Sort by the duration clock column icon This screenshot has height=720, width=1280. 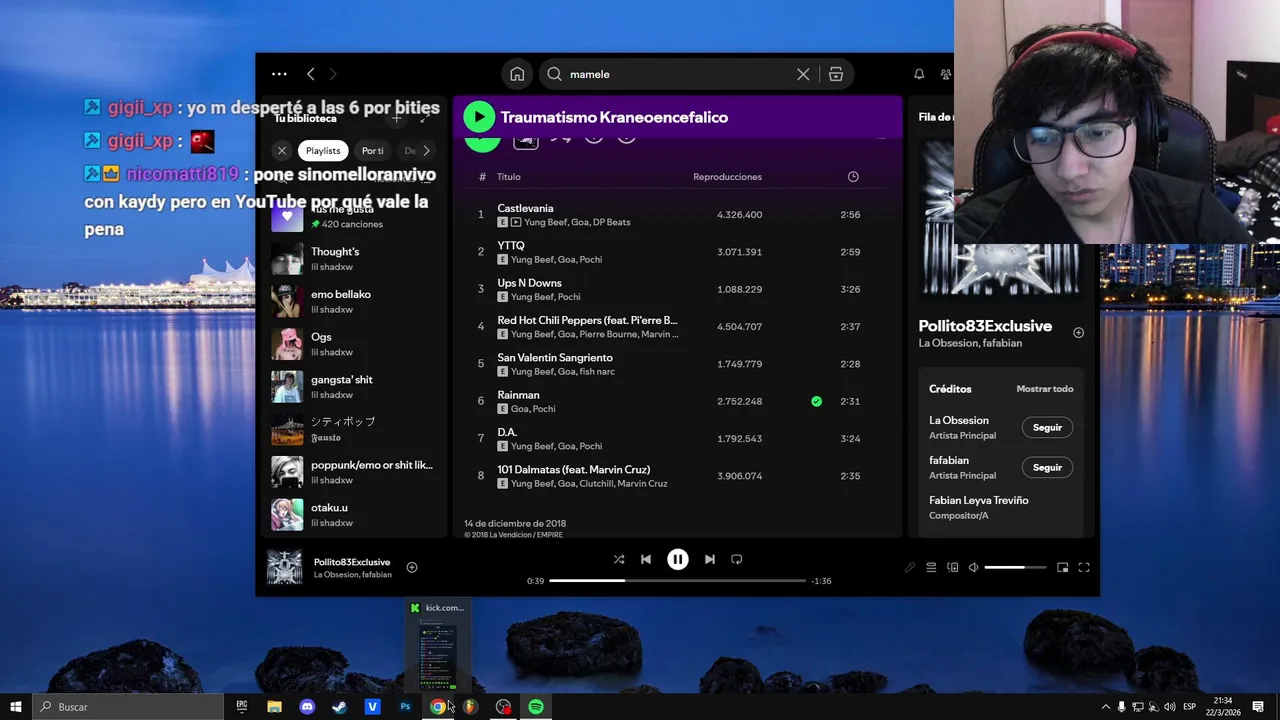[853, 177]
